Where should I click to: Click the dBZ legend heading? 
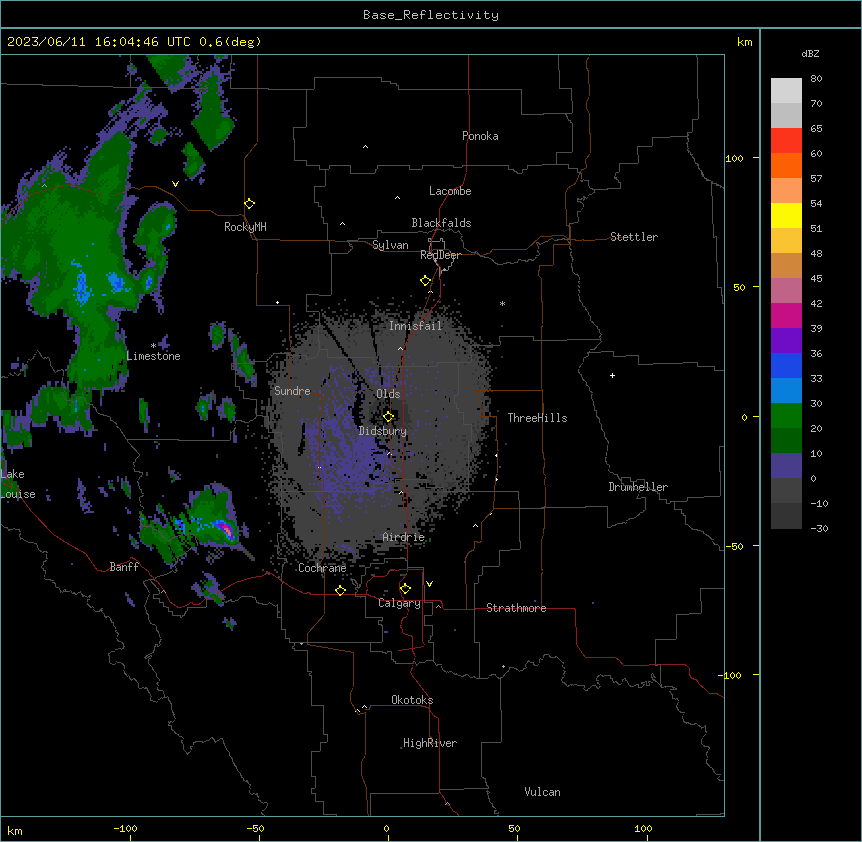point(810,53)
